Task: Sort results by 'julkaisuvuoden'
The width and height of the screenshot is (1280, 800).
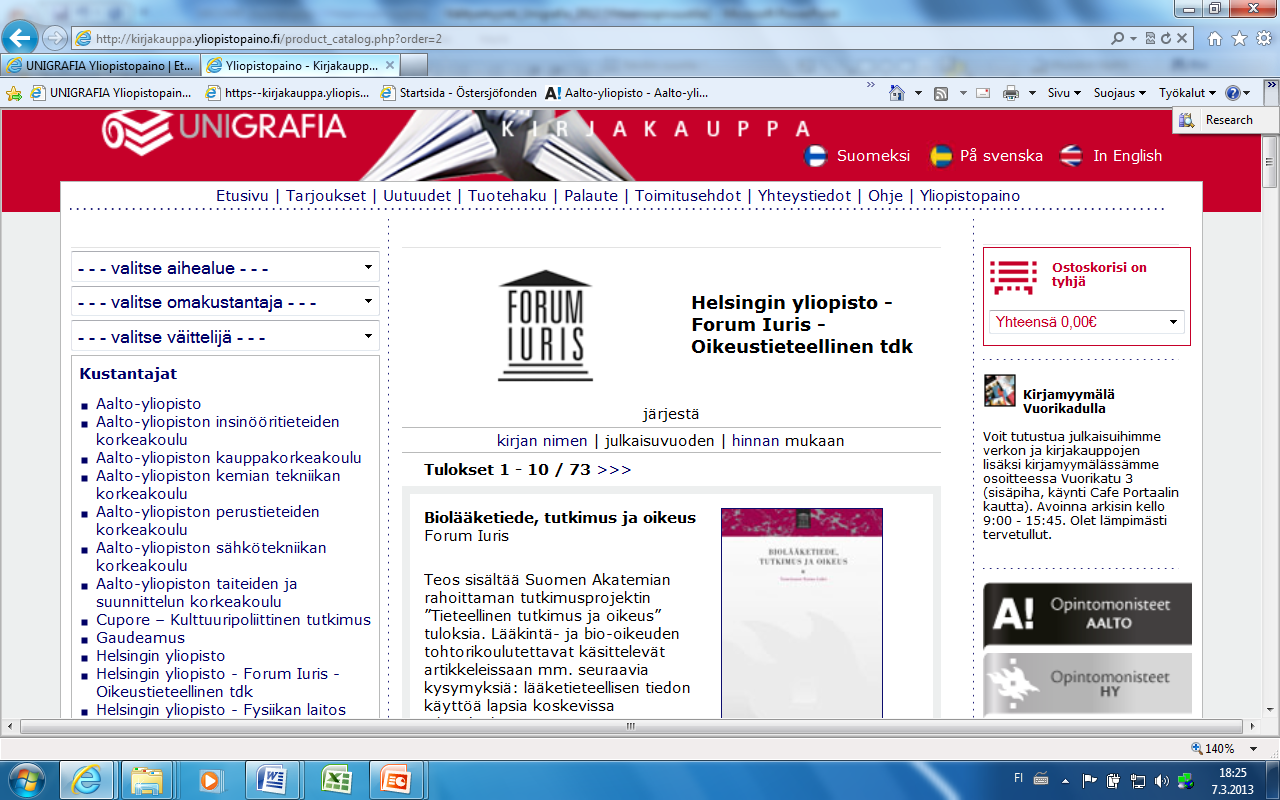Action: point(660,441)
